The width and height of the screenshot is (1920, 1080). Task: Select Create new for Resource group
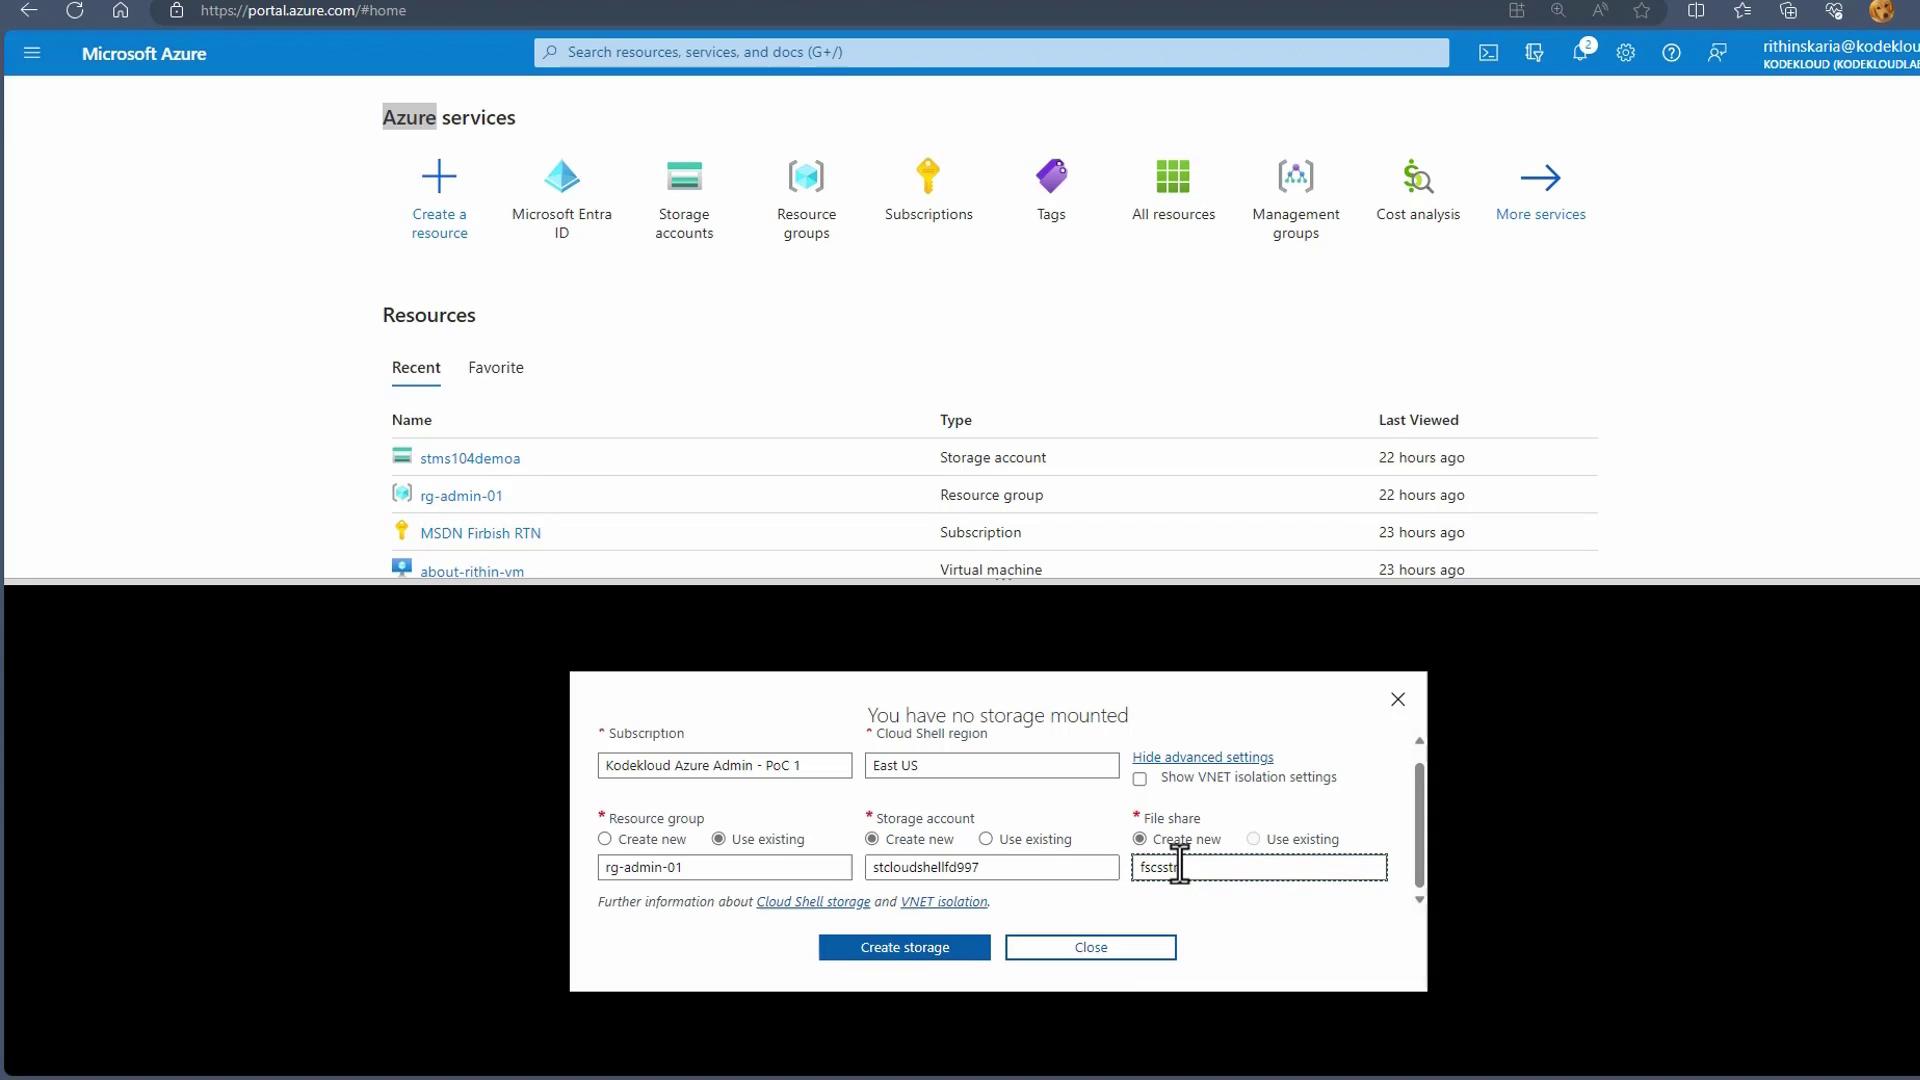pos(605,839)
